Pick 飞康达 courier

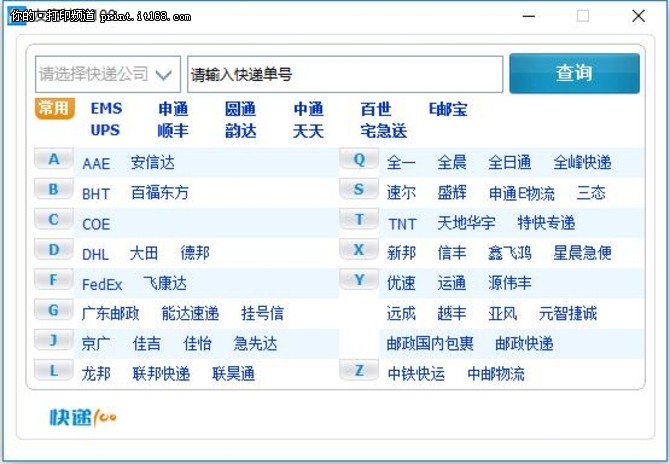[165, 283]
